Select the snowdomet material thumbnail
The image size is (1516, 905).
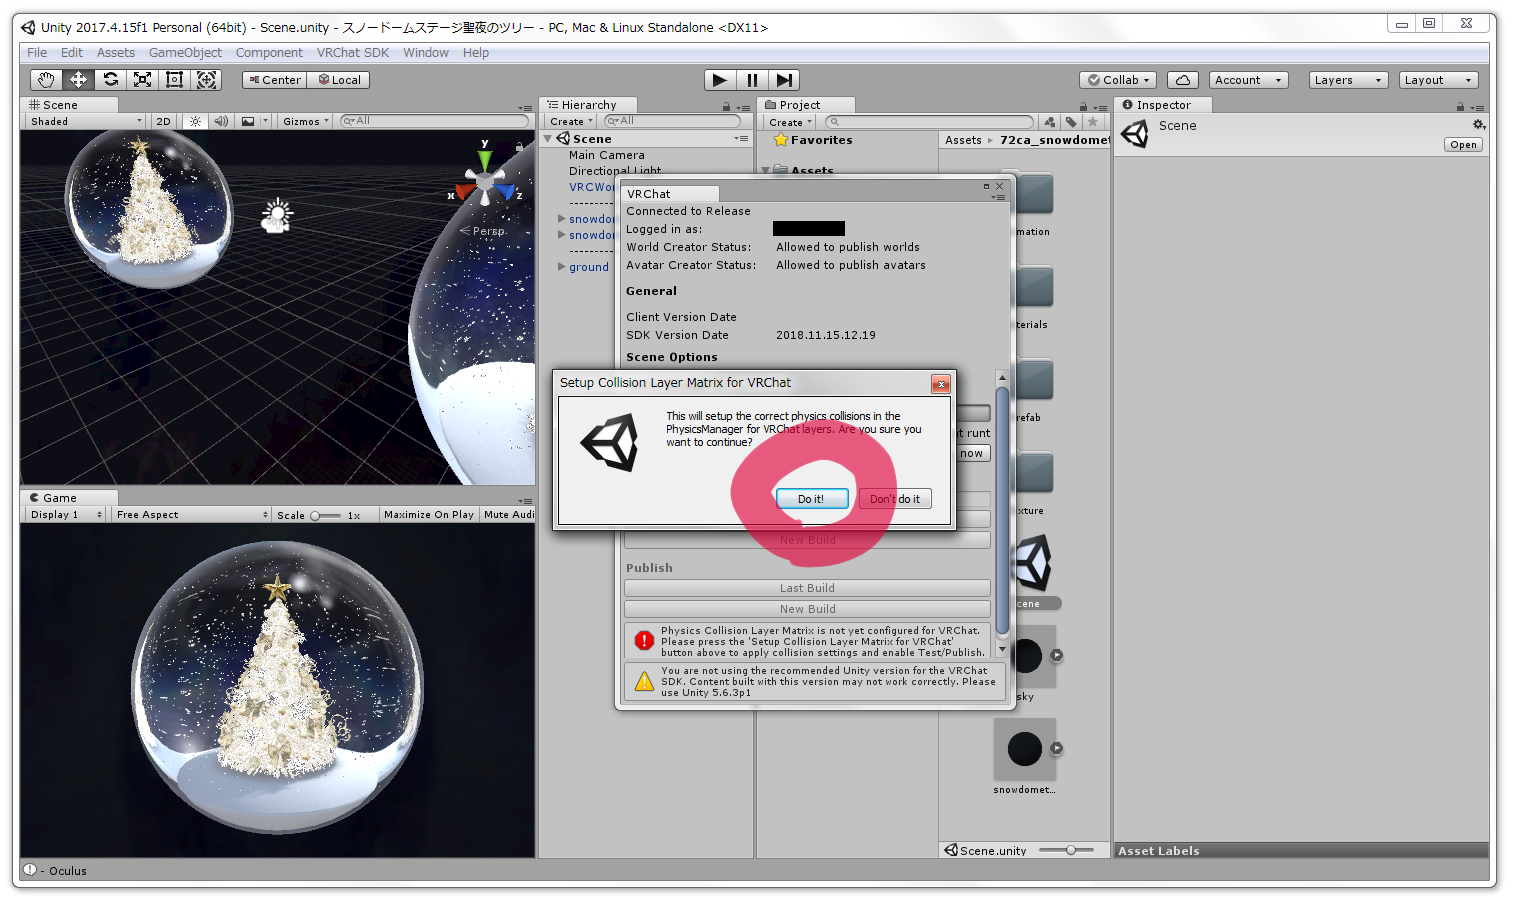coord(1025,749)
